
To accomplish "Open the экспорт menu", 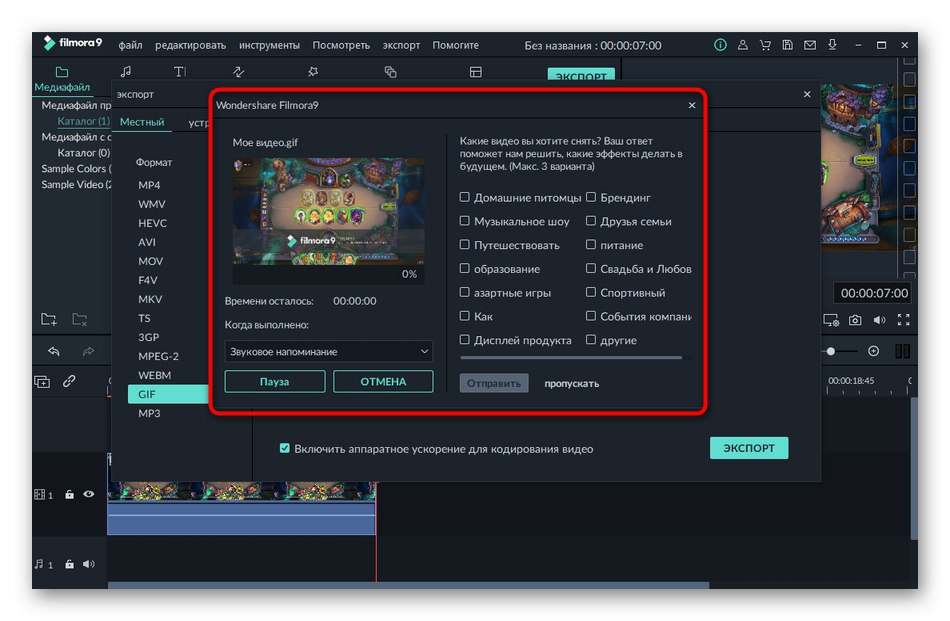I will tap(401, 45).
